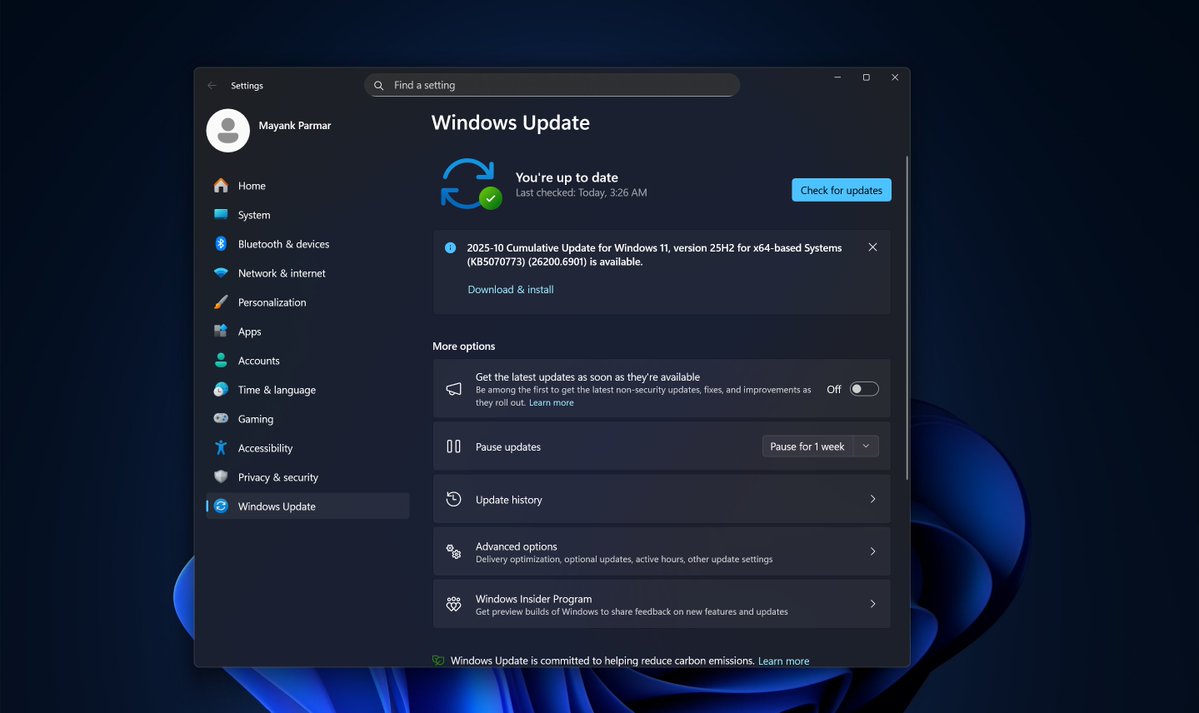
Task: Click the You're up to date status text
Action: tap(567, 177)
